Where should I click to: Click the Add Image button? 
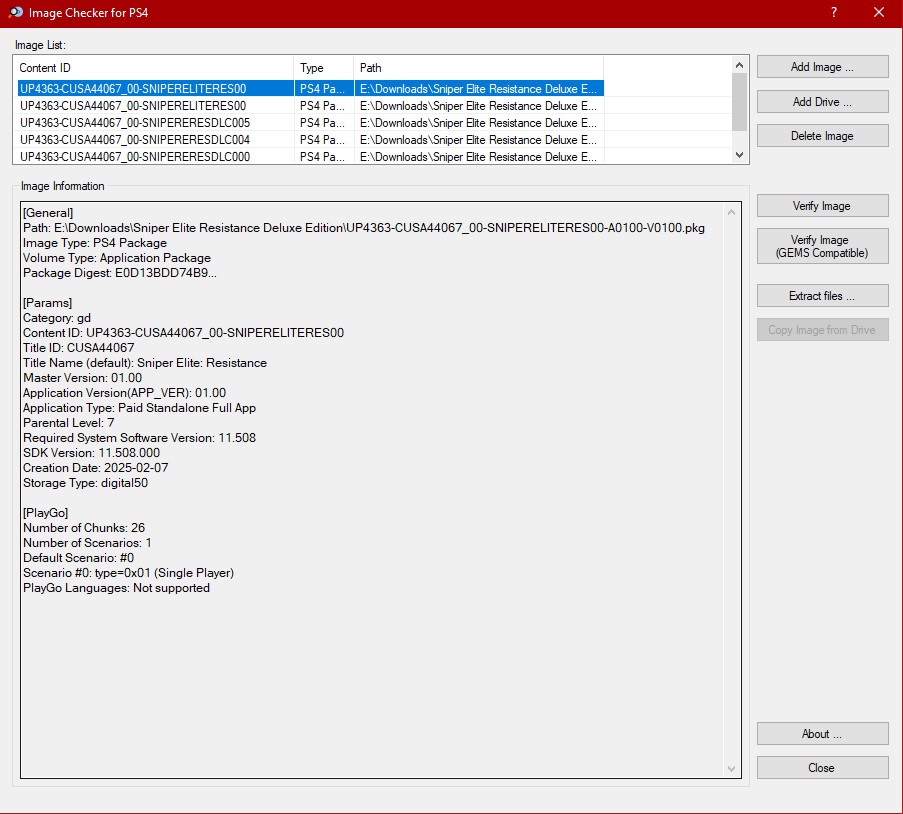[x=822, y=67]
